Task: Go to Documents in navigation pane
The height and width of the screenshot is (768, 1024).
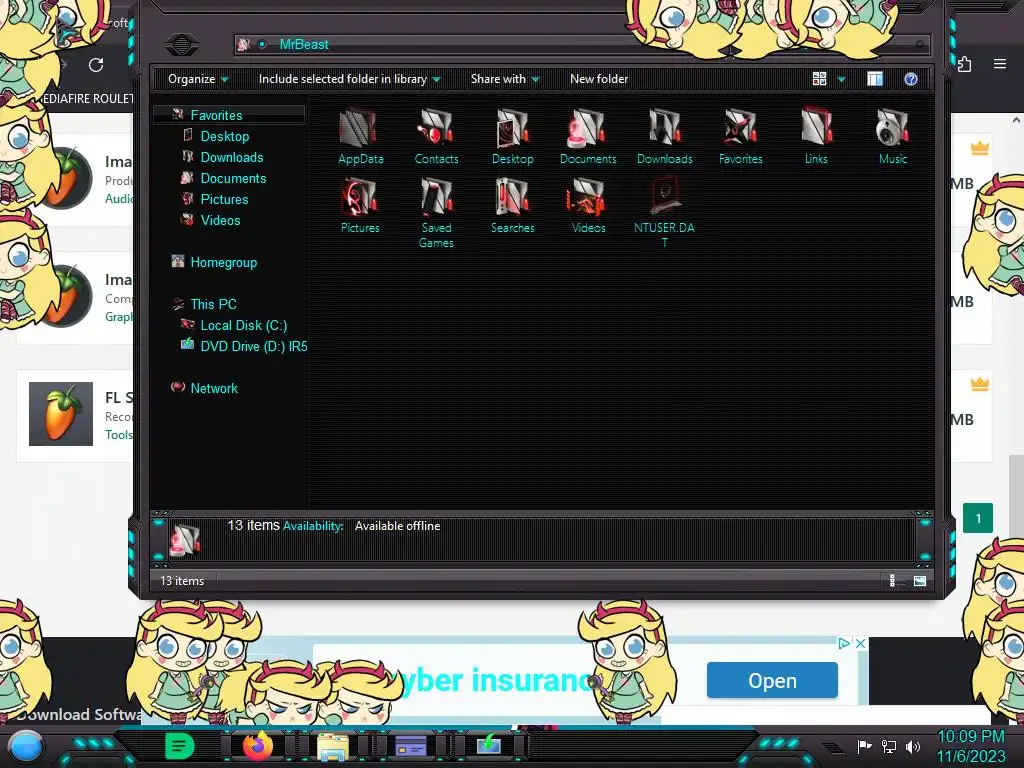Action: [x=233, y=178]
